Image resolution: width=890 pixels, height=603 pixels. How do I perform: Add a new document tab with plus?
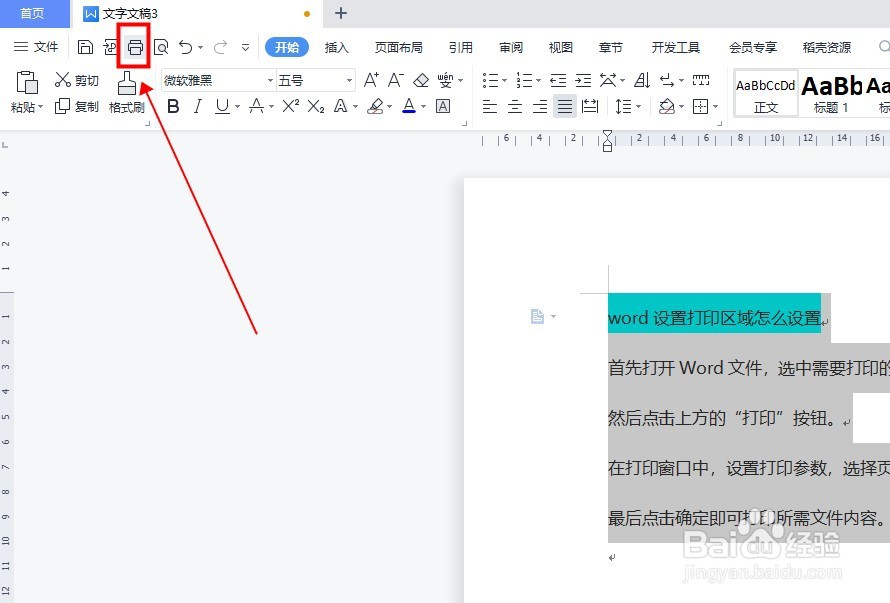point(341,13)
